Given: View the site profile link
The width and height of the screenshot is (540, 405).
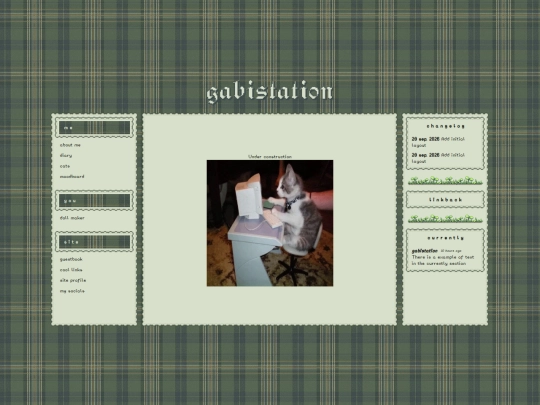Looking at the screenshot, I should click(x=73, y=280).
